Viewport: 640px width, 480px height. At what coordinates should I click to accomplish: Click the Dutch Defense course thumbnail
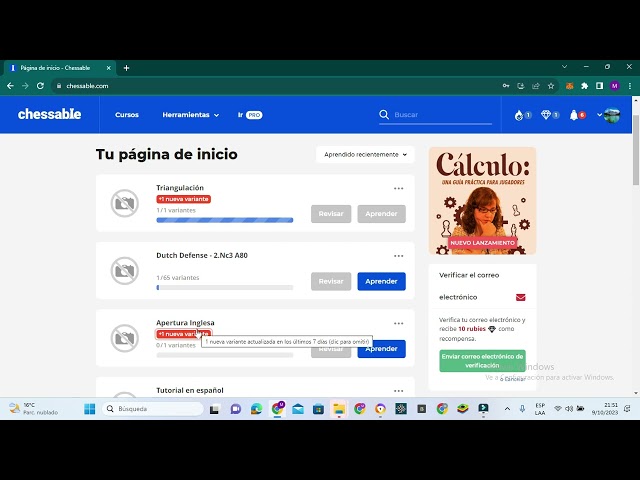coord(124,271)
